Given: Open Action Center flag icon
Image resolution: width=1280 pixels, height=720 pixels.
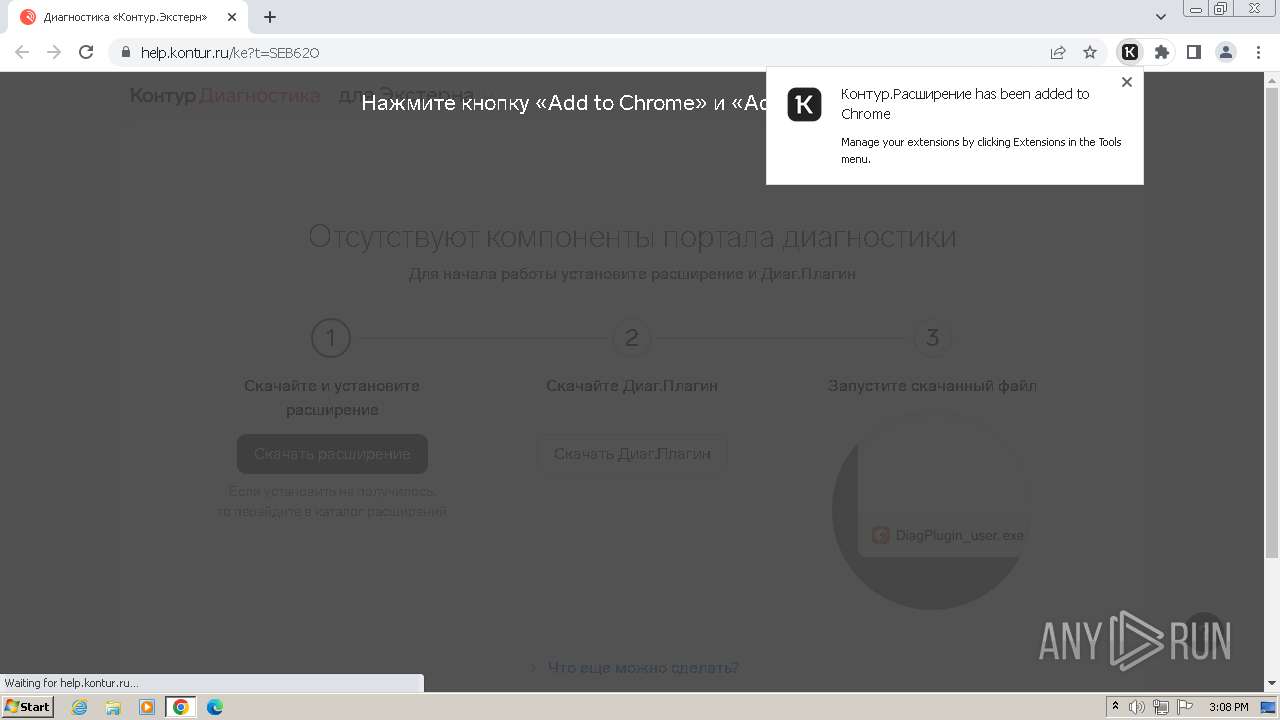Looking at the screenshot, I should (x=1183, y=707).
